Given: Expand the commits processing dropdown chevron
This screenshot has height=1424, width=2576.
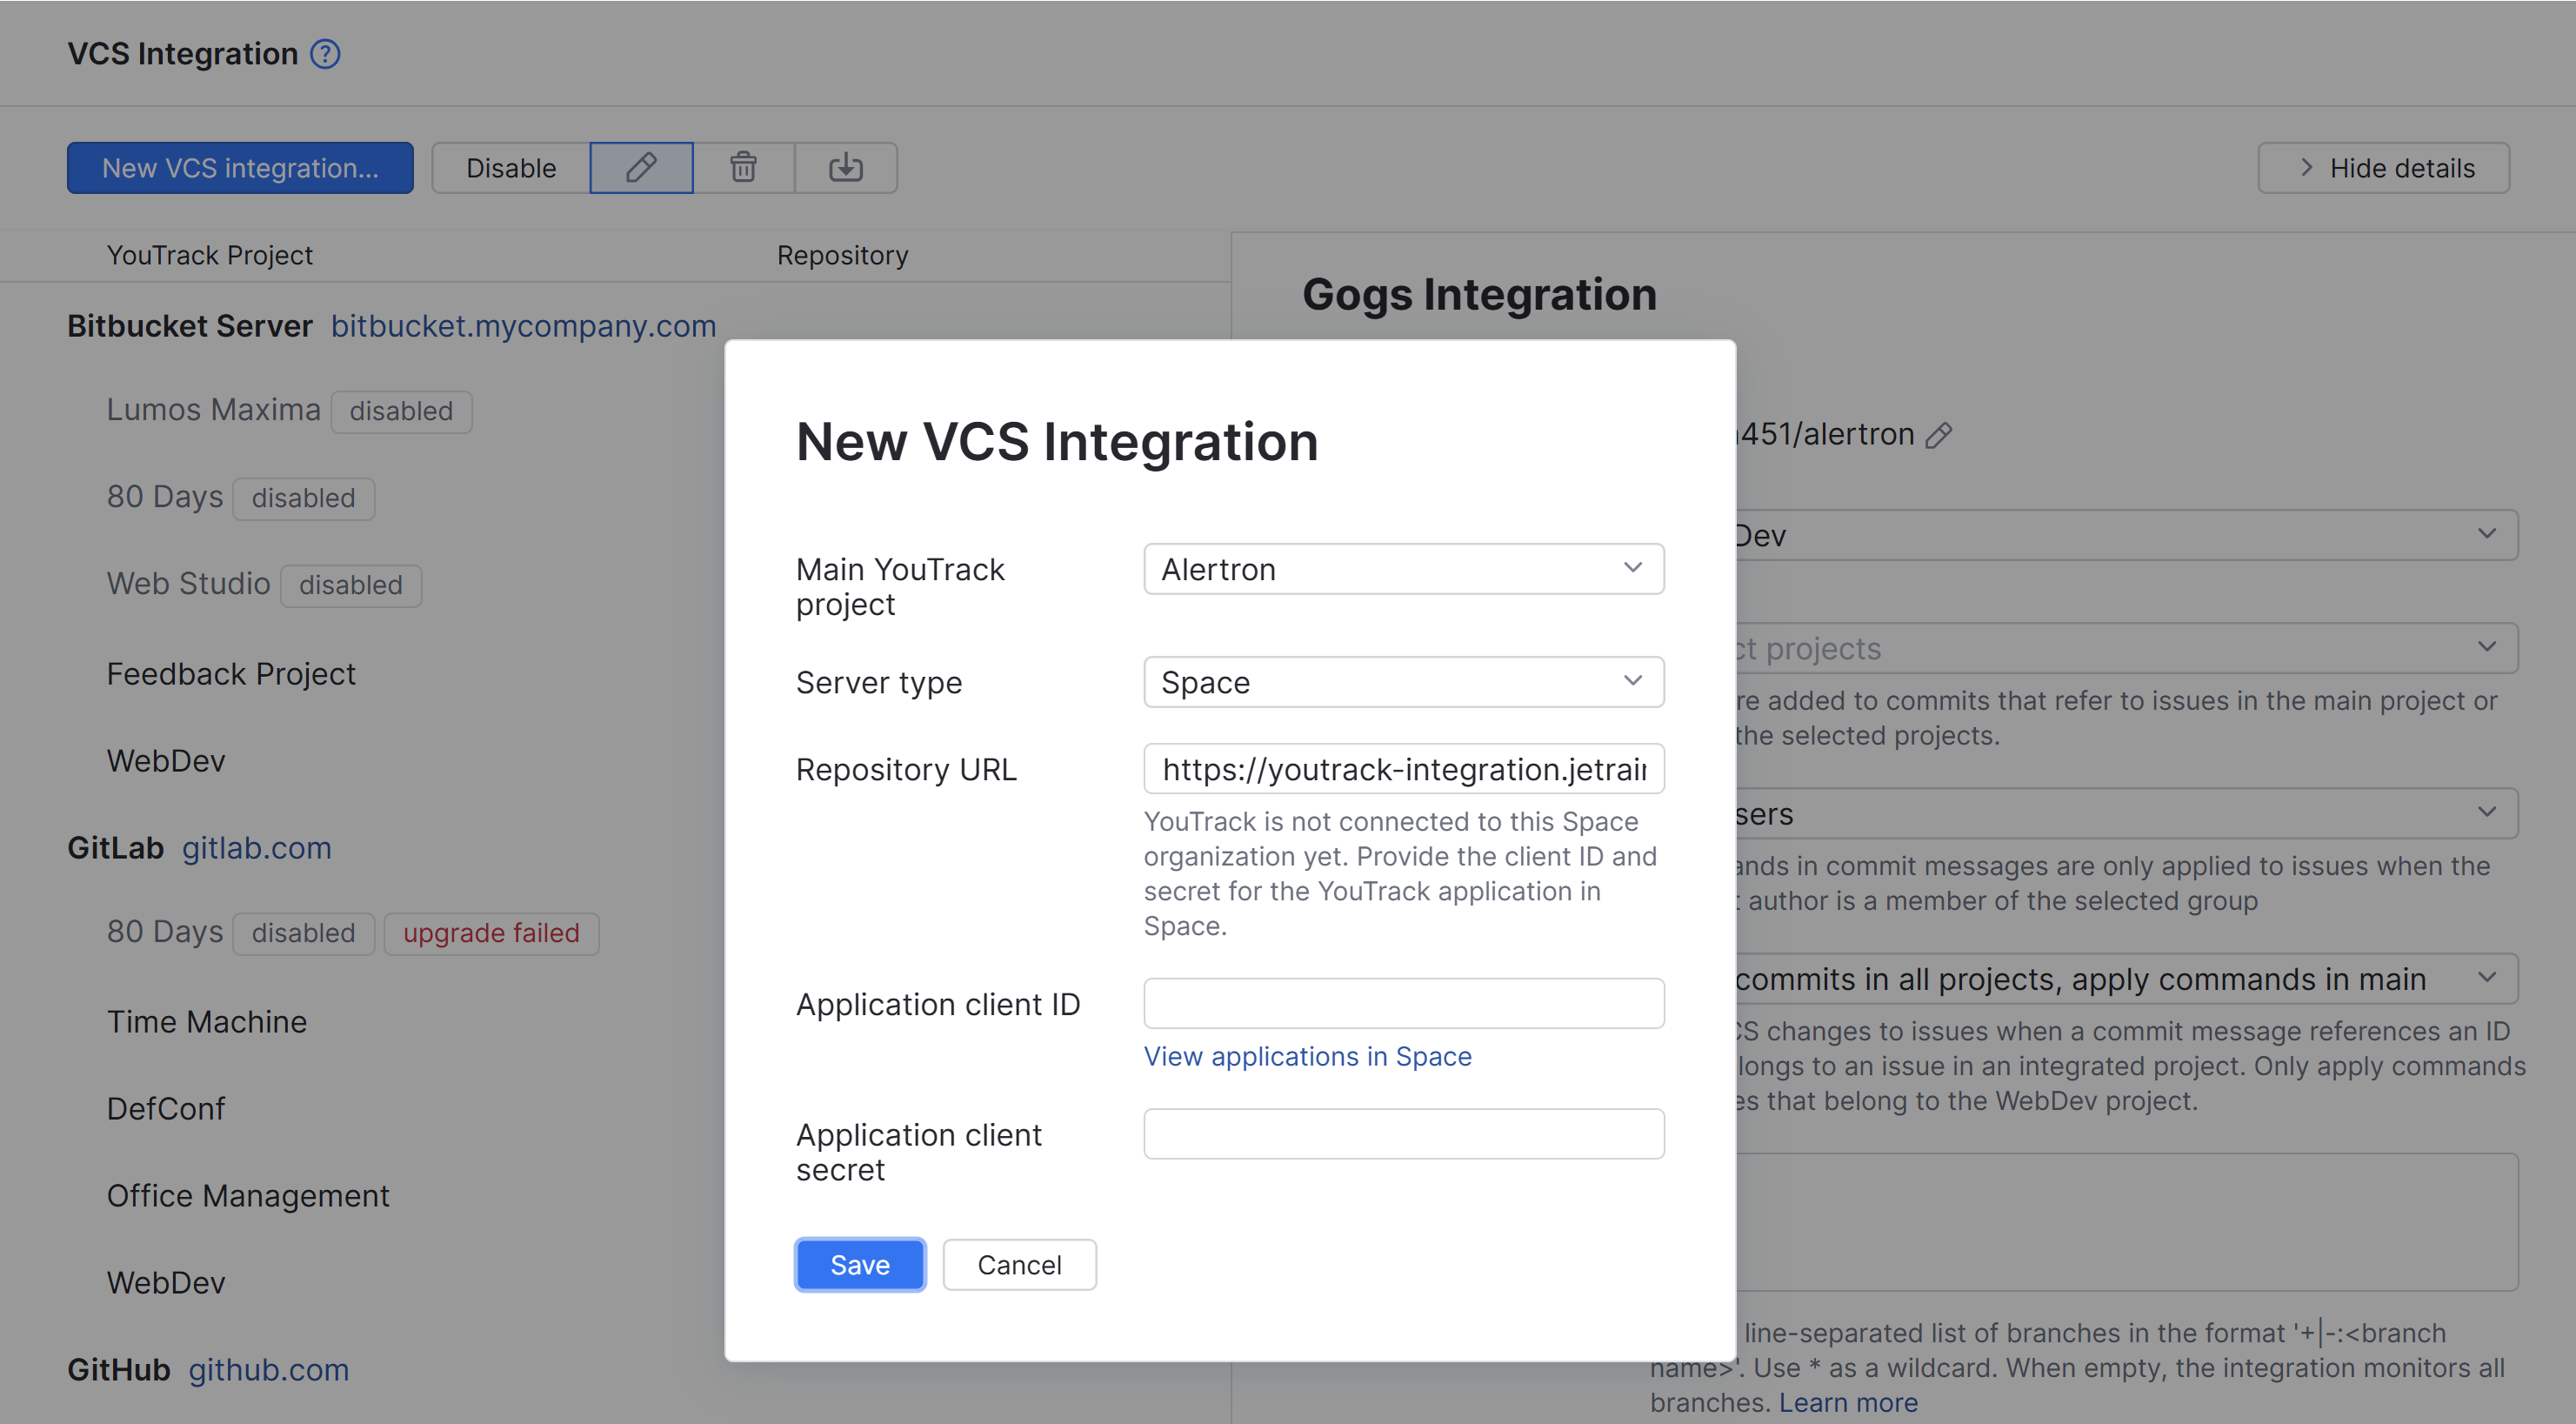Looking at the screenshot, I should [2487, 977].
